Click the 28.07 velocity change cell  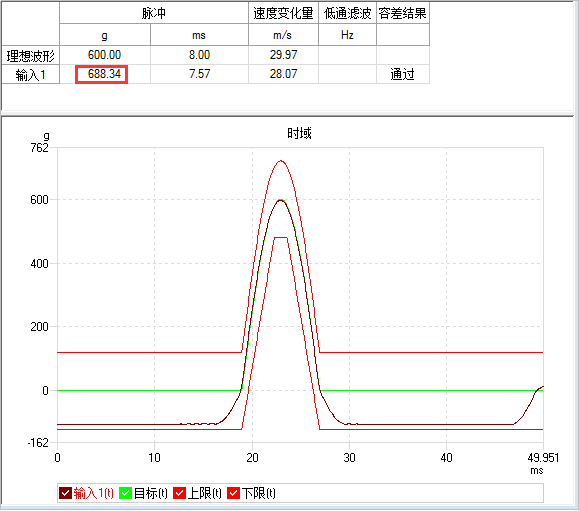click(x=283, y=74)
